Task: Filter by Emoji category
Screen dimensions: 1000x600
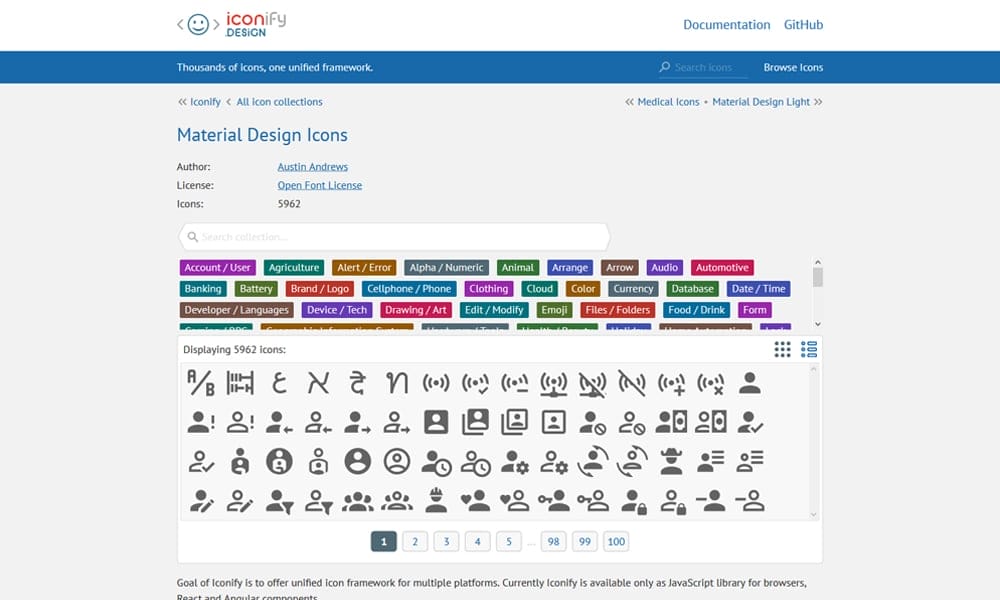Action: 554,310
